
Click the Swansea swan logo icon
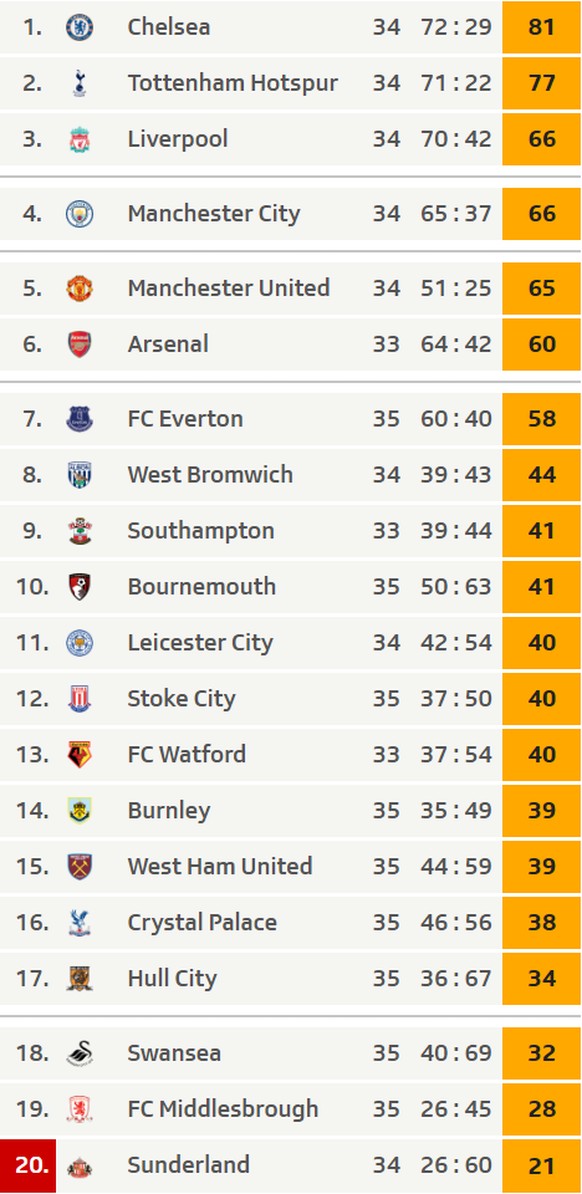pos(79,1053)
